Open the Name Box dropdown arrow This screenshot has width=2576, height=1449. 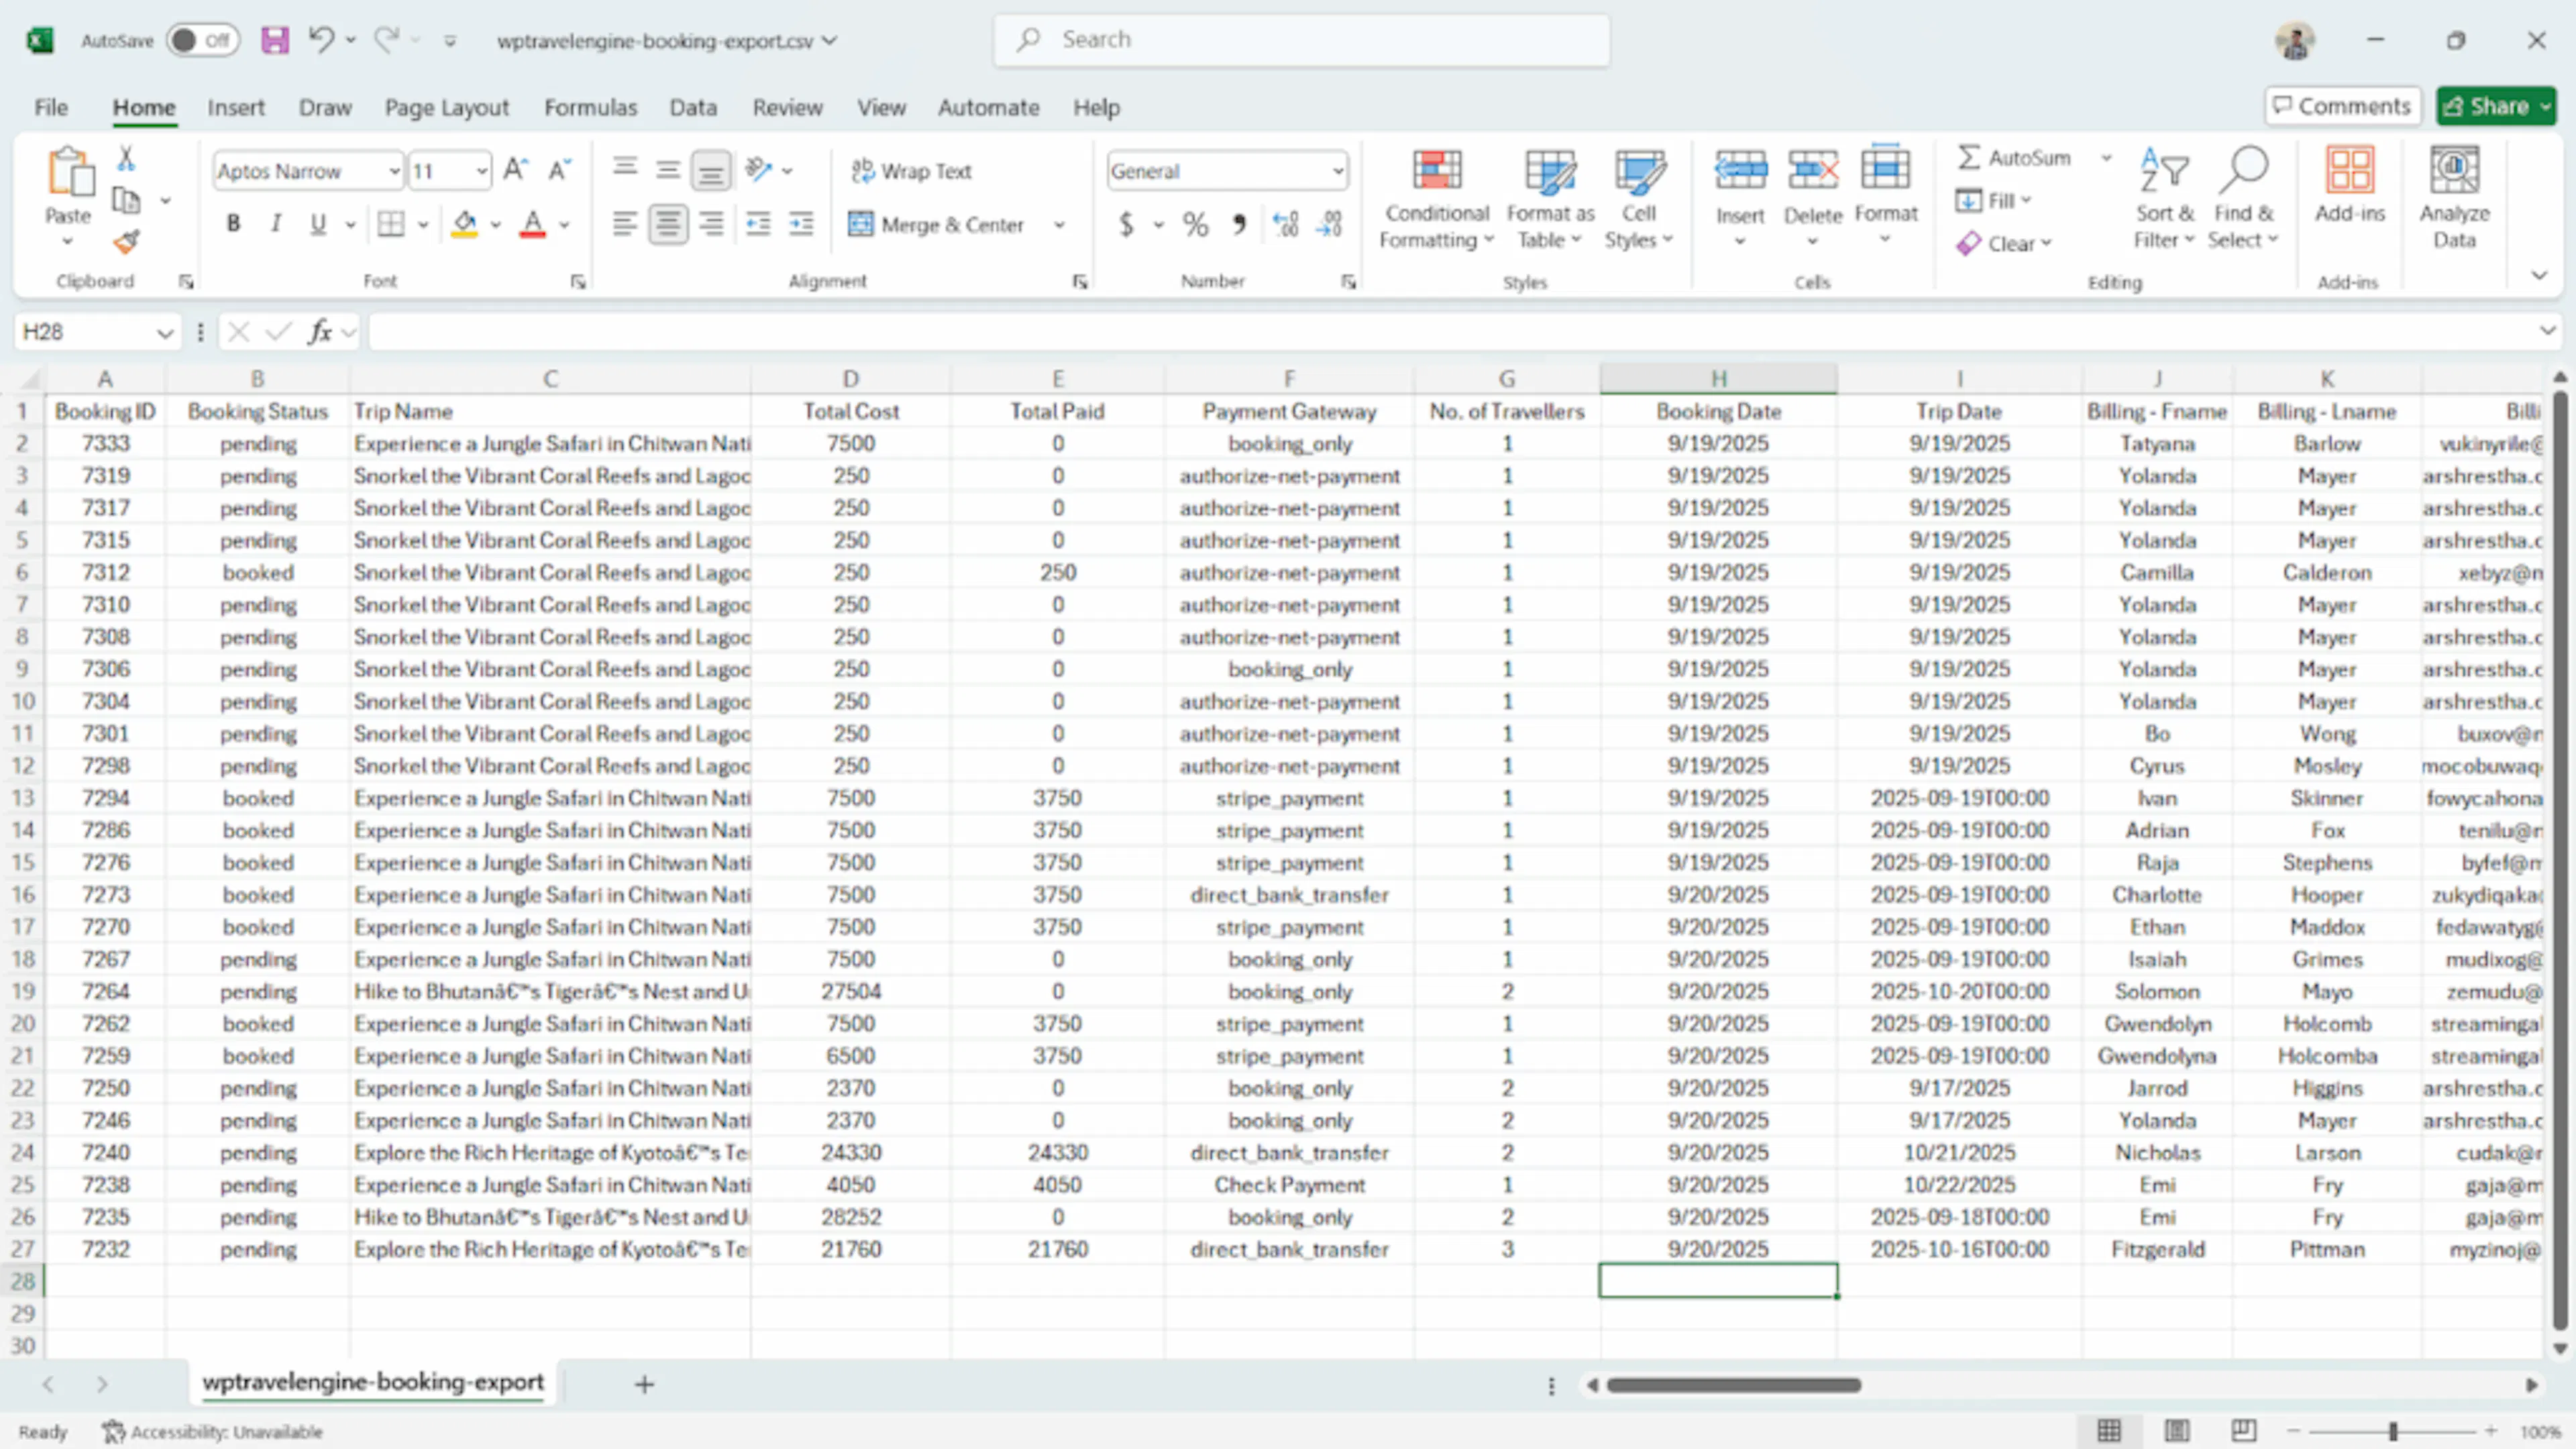point(165,332)
